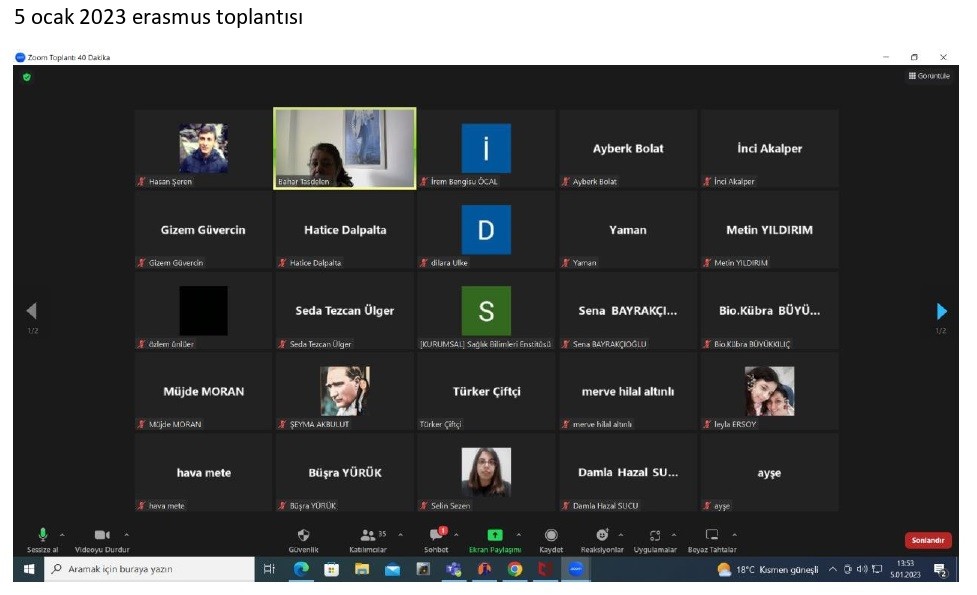Expand video options arrow beside camera

tap(126, 534)
